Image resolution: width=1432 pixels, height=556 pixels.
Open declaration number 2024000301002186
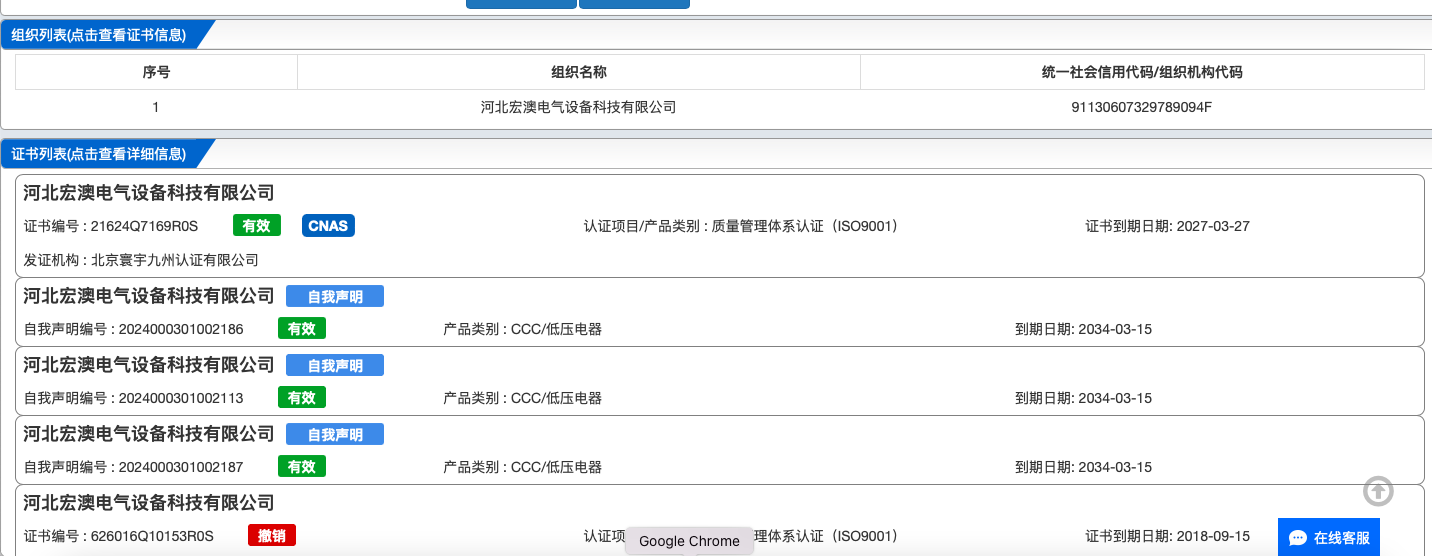[x=181, y=329]
